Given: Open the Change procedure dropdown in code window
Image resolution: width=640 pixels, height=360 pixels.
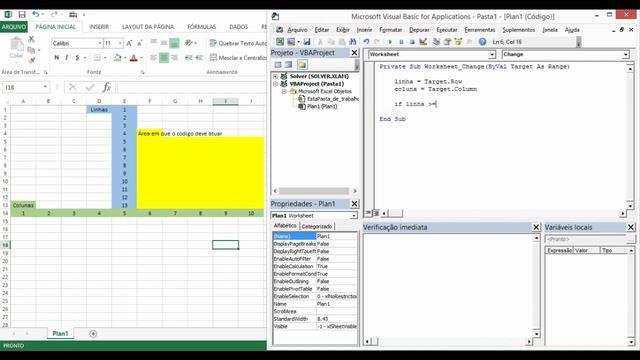Looking at the screenshot, I should [625, 54].
